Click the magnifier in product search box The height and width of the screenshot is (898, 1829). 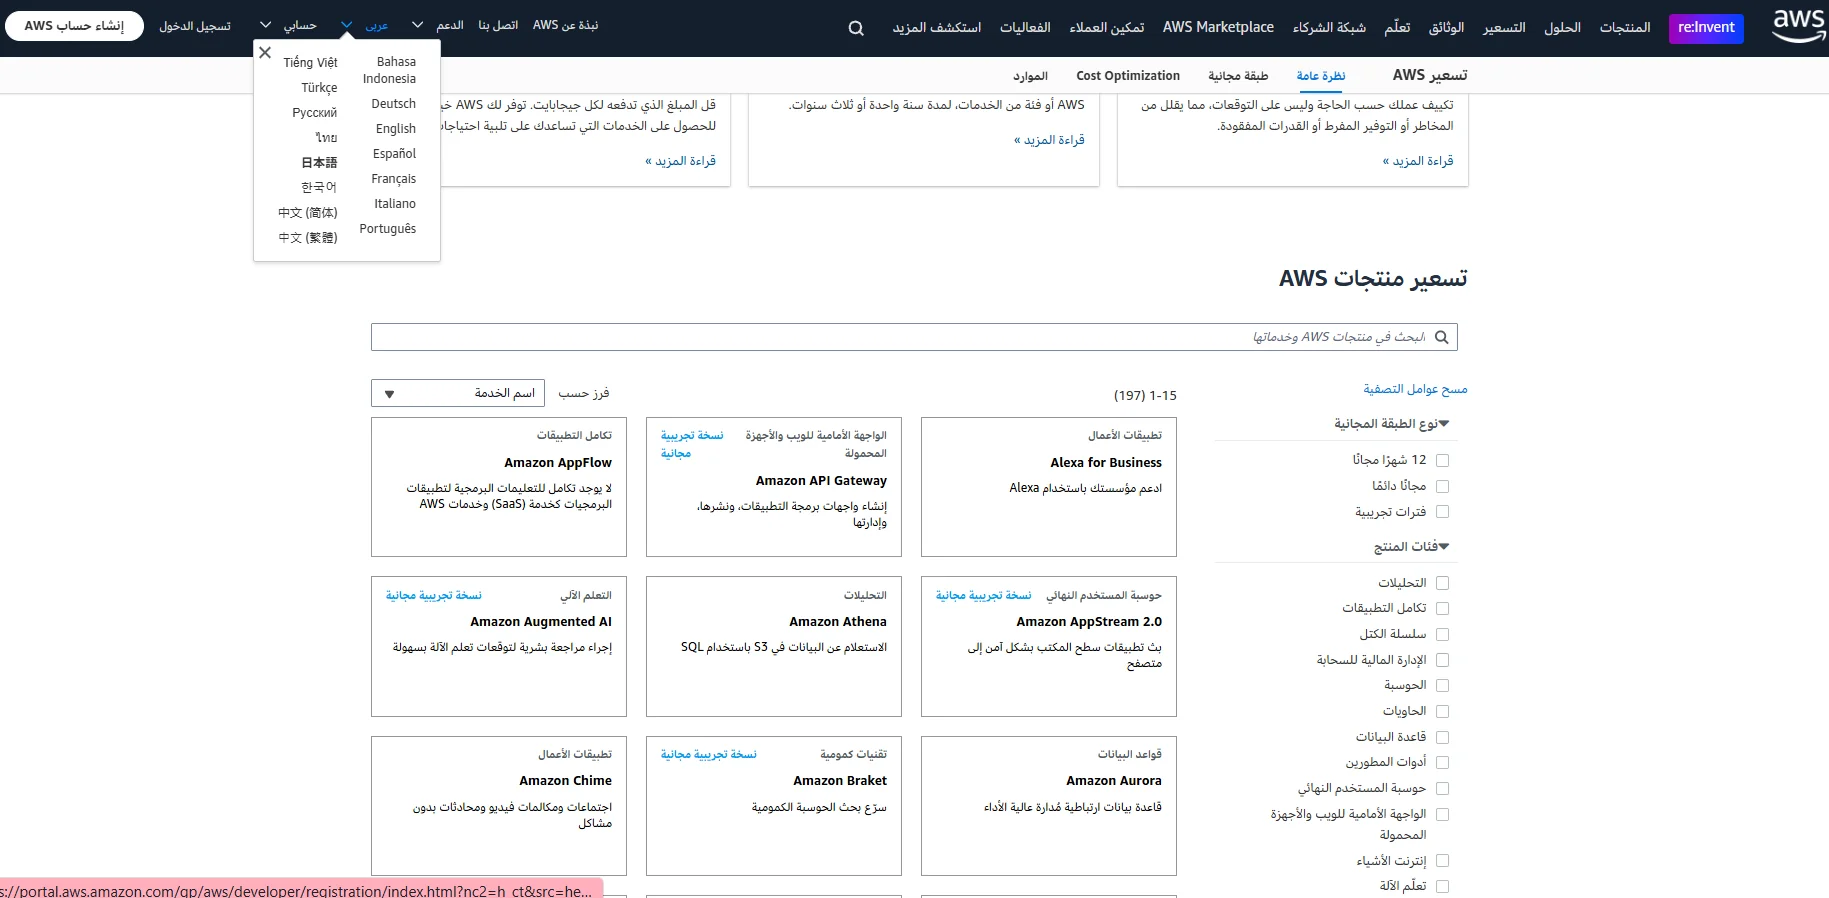pos(1441,337)
